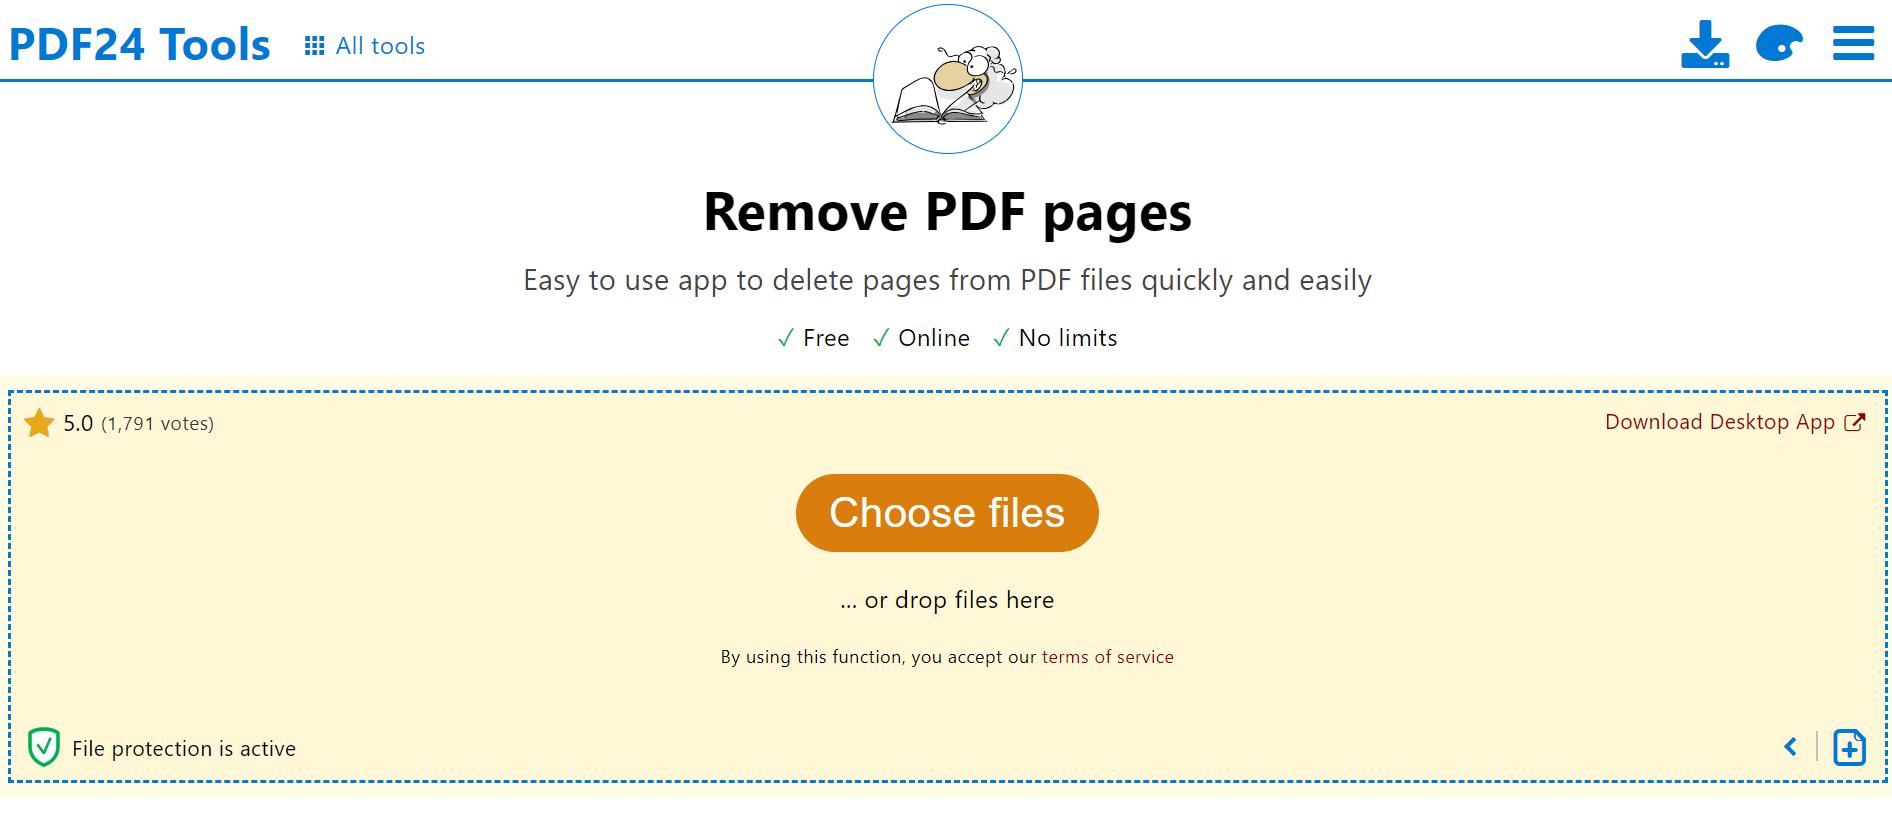Click the gold star rating icon
The image size is (1892, 815).
pos(39,423)
